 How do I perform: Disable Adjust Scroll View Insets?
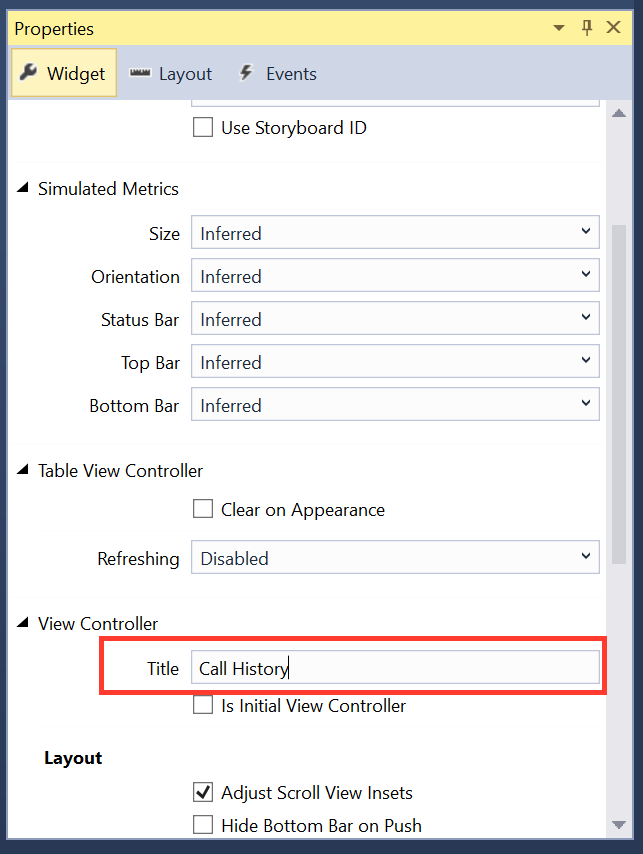[203, 792]
